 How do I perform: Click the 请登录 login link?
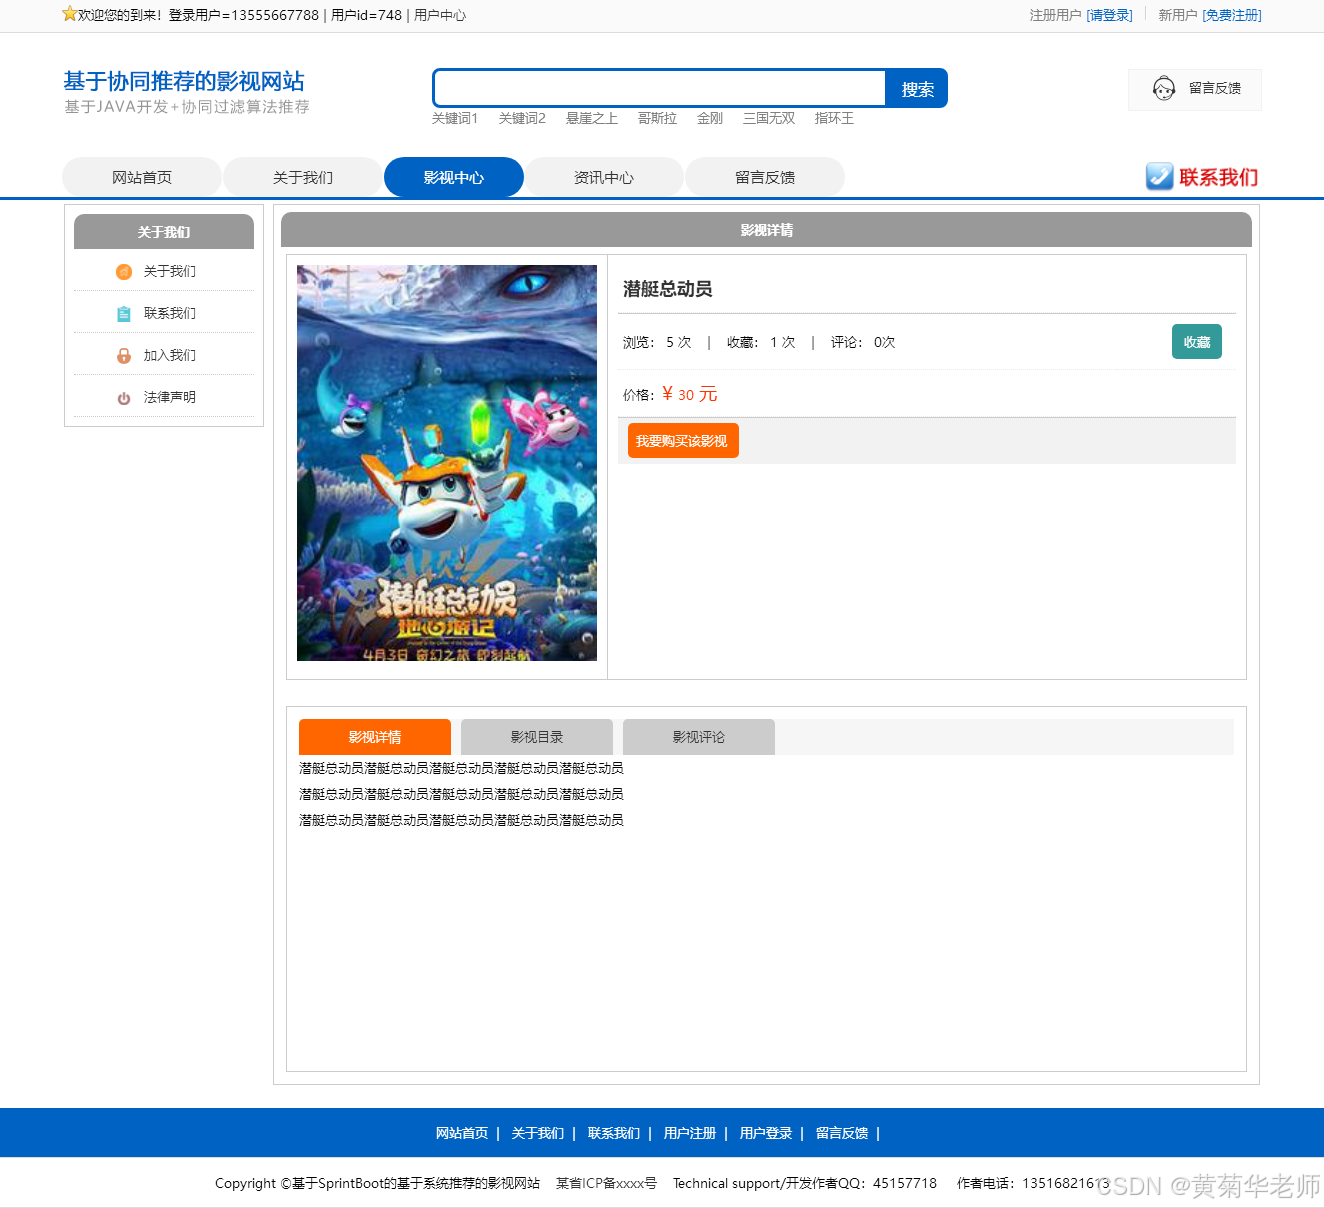pos(1109,15)
